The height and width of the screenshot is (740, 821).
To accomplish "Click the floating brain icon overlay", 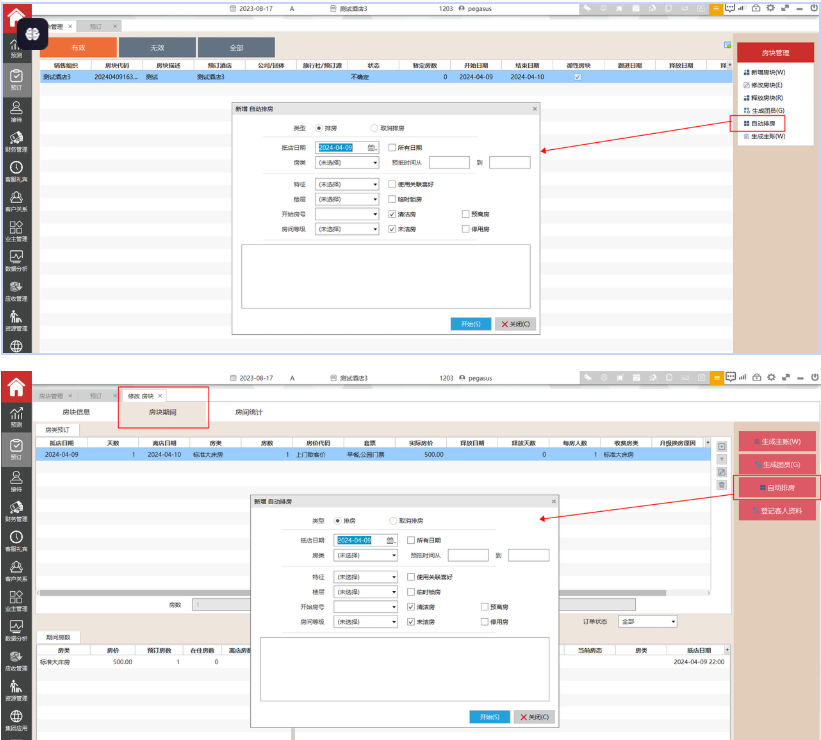I will pos(32,32).
